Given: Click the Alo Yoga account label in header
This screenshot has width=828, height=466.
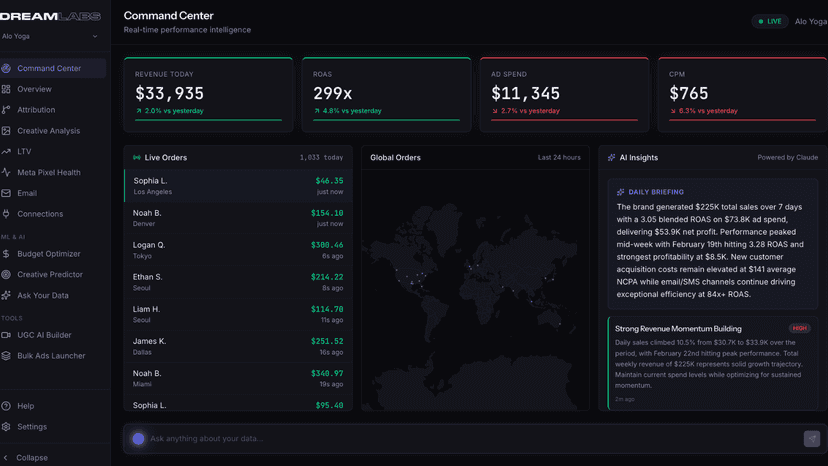Looking at the screenshot, I should click(x=811, y=22).
